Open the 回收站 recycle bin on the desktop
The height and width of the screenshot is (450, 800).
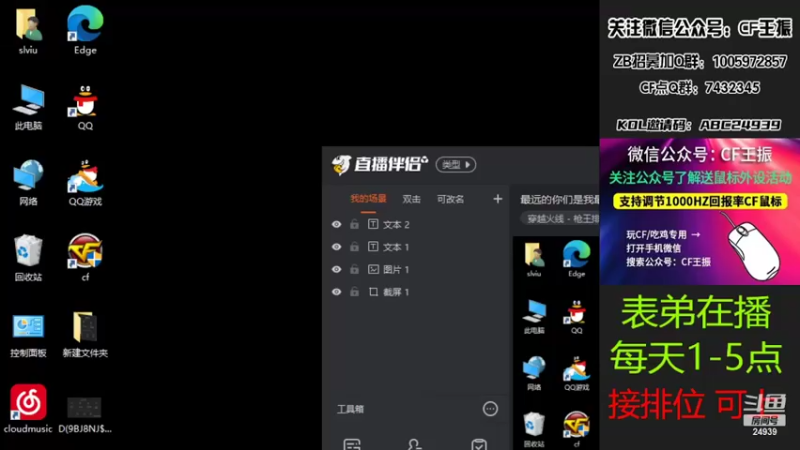pyautogui.click(x=28, y=258)
